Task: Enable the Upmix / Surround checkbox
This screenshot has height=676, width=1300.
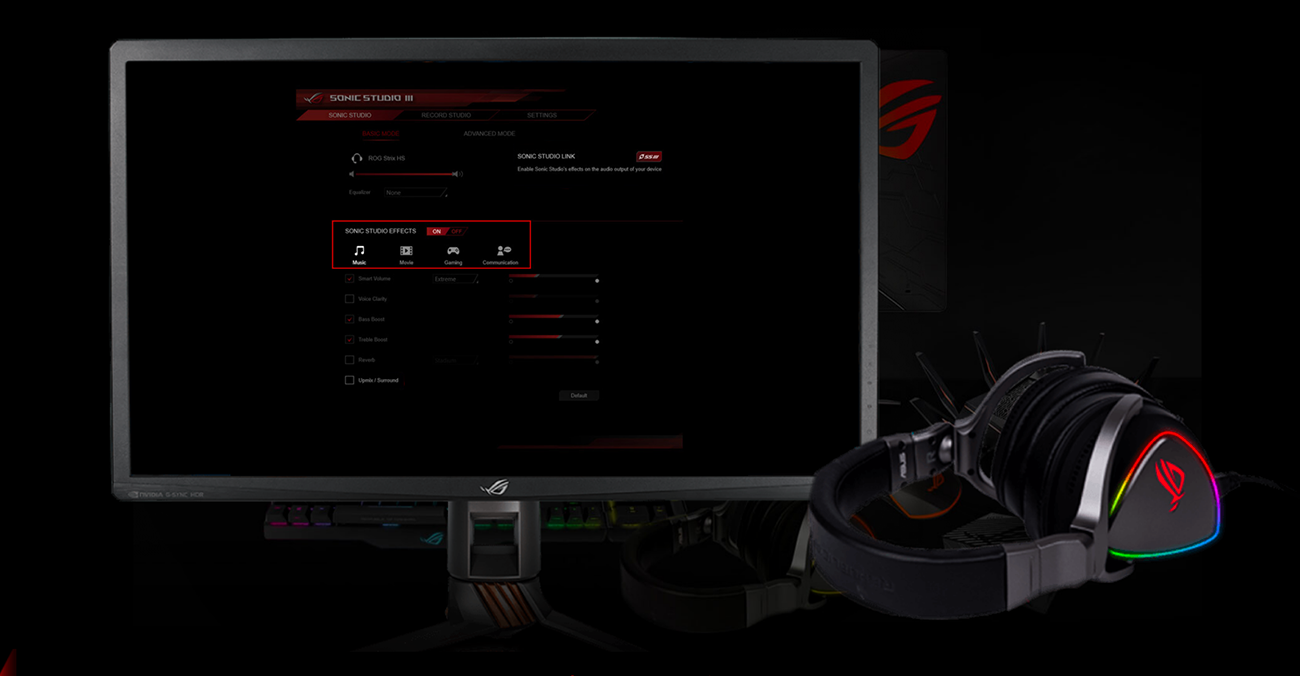Action: coord(349,380)
